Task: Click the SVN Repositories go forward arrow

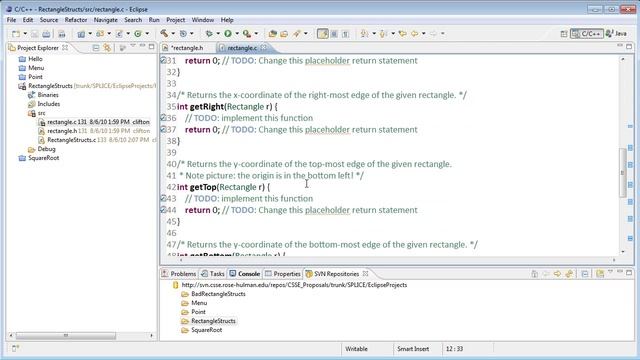Action: click(x=557, y=274)
